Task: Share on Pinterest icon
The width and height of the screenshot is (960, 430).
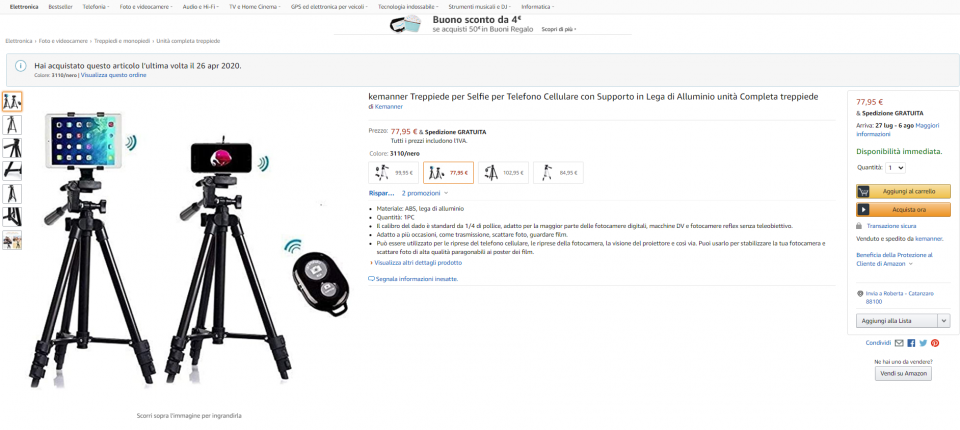Action: click(935, 343)
